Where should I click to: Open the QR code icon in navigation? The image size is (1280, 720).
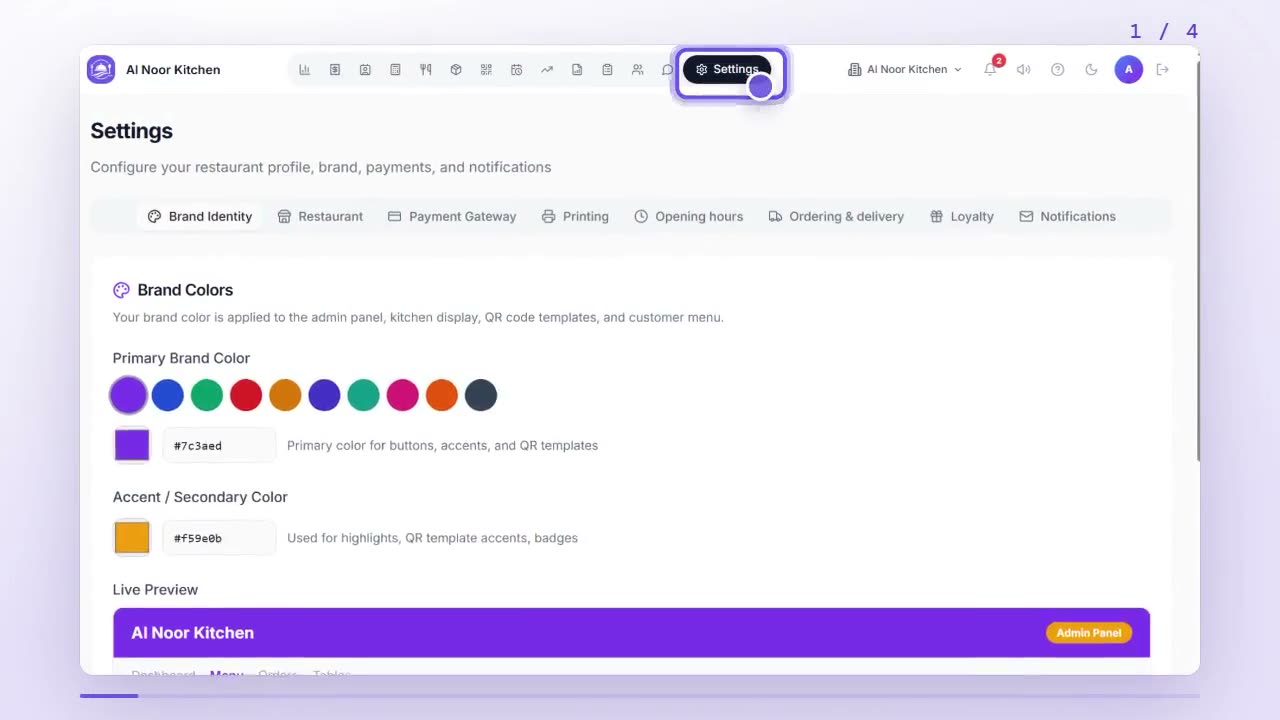click(x=486, y=70)
